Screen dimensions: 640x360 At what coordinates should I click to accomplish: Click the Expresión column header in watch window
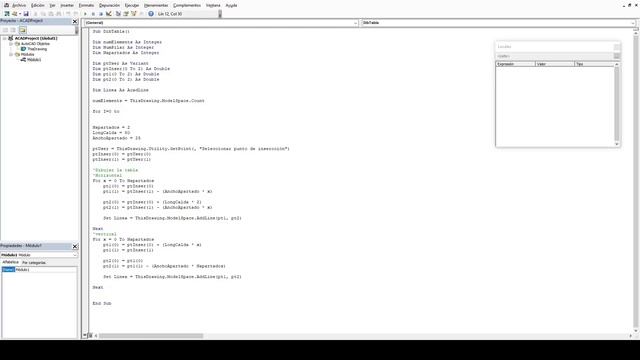coord(516,64)
